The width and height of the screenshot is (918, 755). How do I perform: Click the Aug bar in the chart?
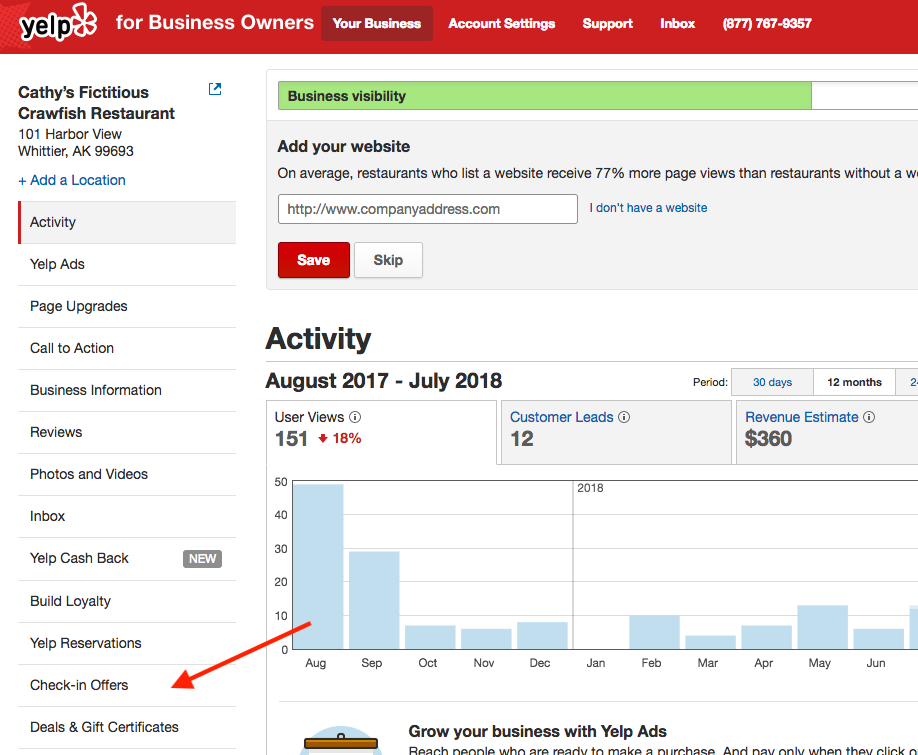click(x=318, y=567)
